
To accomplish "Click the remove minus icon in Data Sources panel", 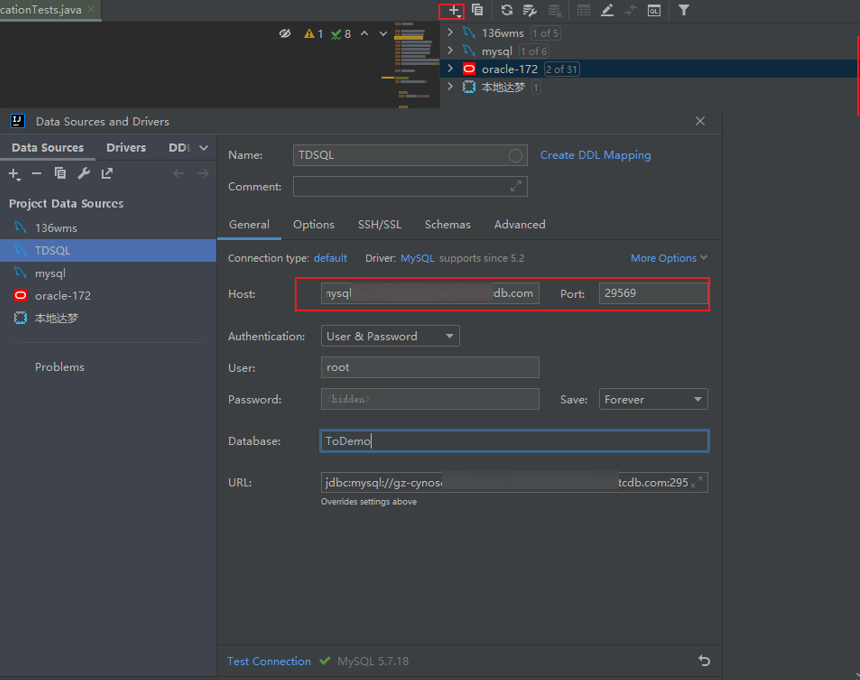I will click(x=37, y=174).
